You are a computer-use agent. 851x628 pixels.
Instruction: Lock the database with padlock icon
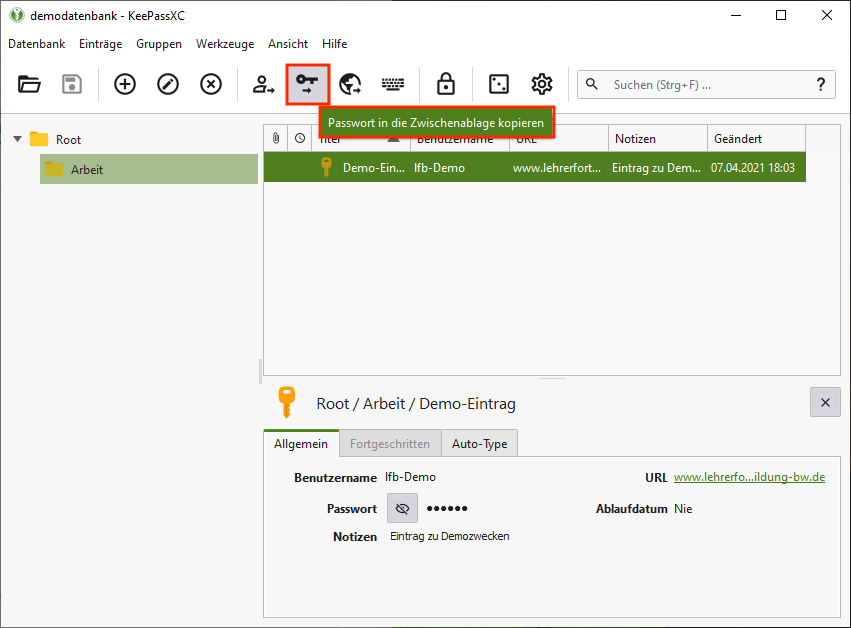[x=446, y=85]
